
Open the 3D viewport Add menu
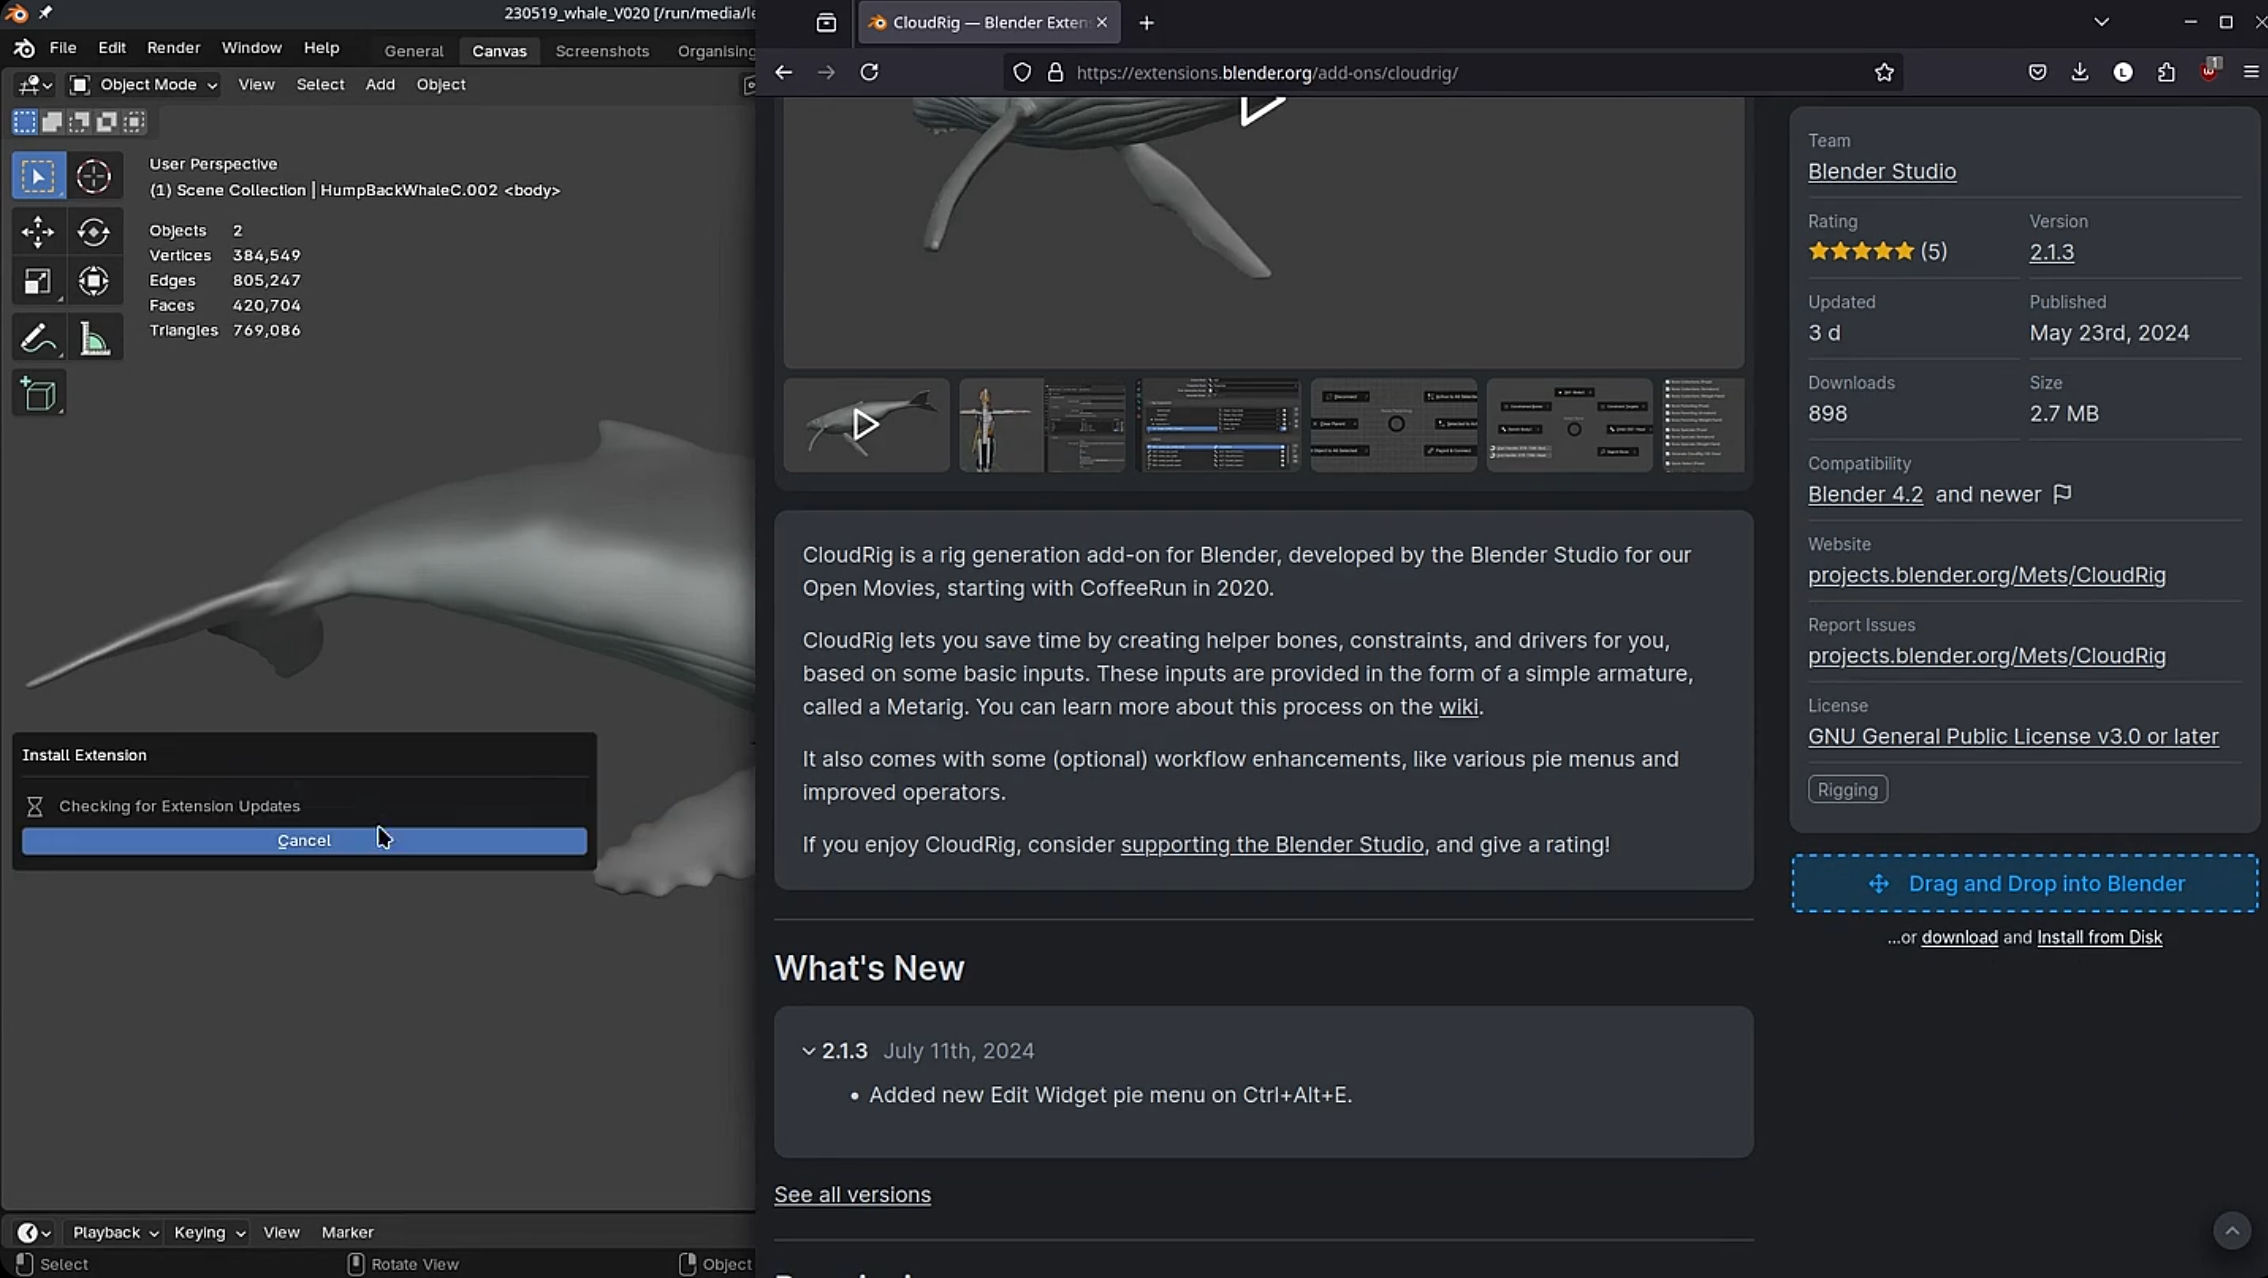[380, 85]
